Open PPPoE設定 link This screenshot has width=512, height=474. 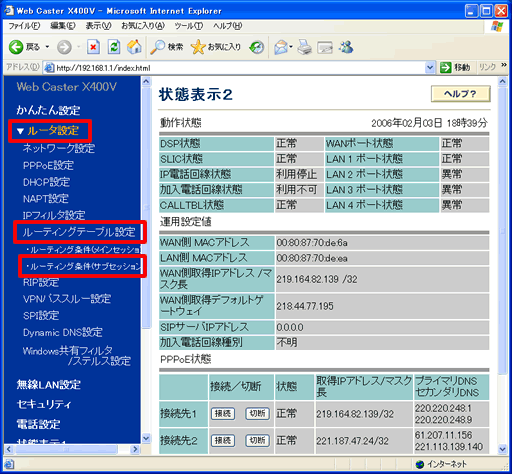point(48,165)
